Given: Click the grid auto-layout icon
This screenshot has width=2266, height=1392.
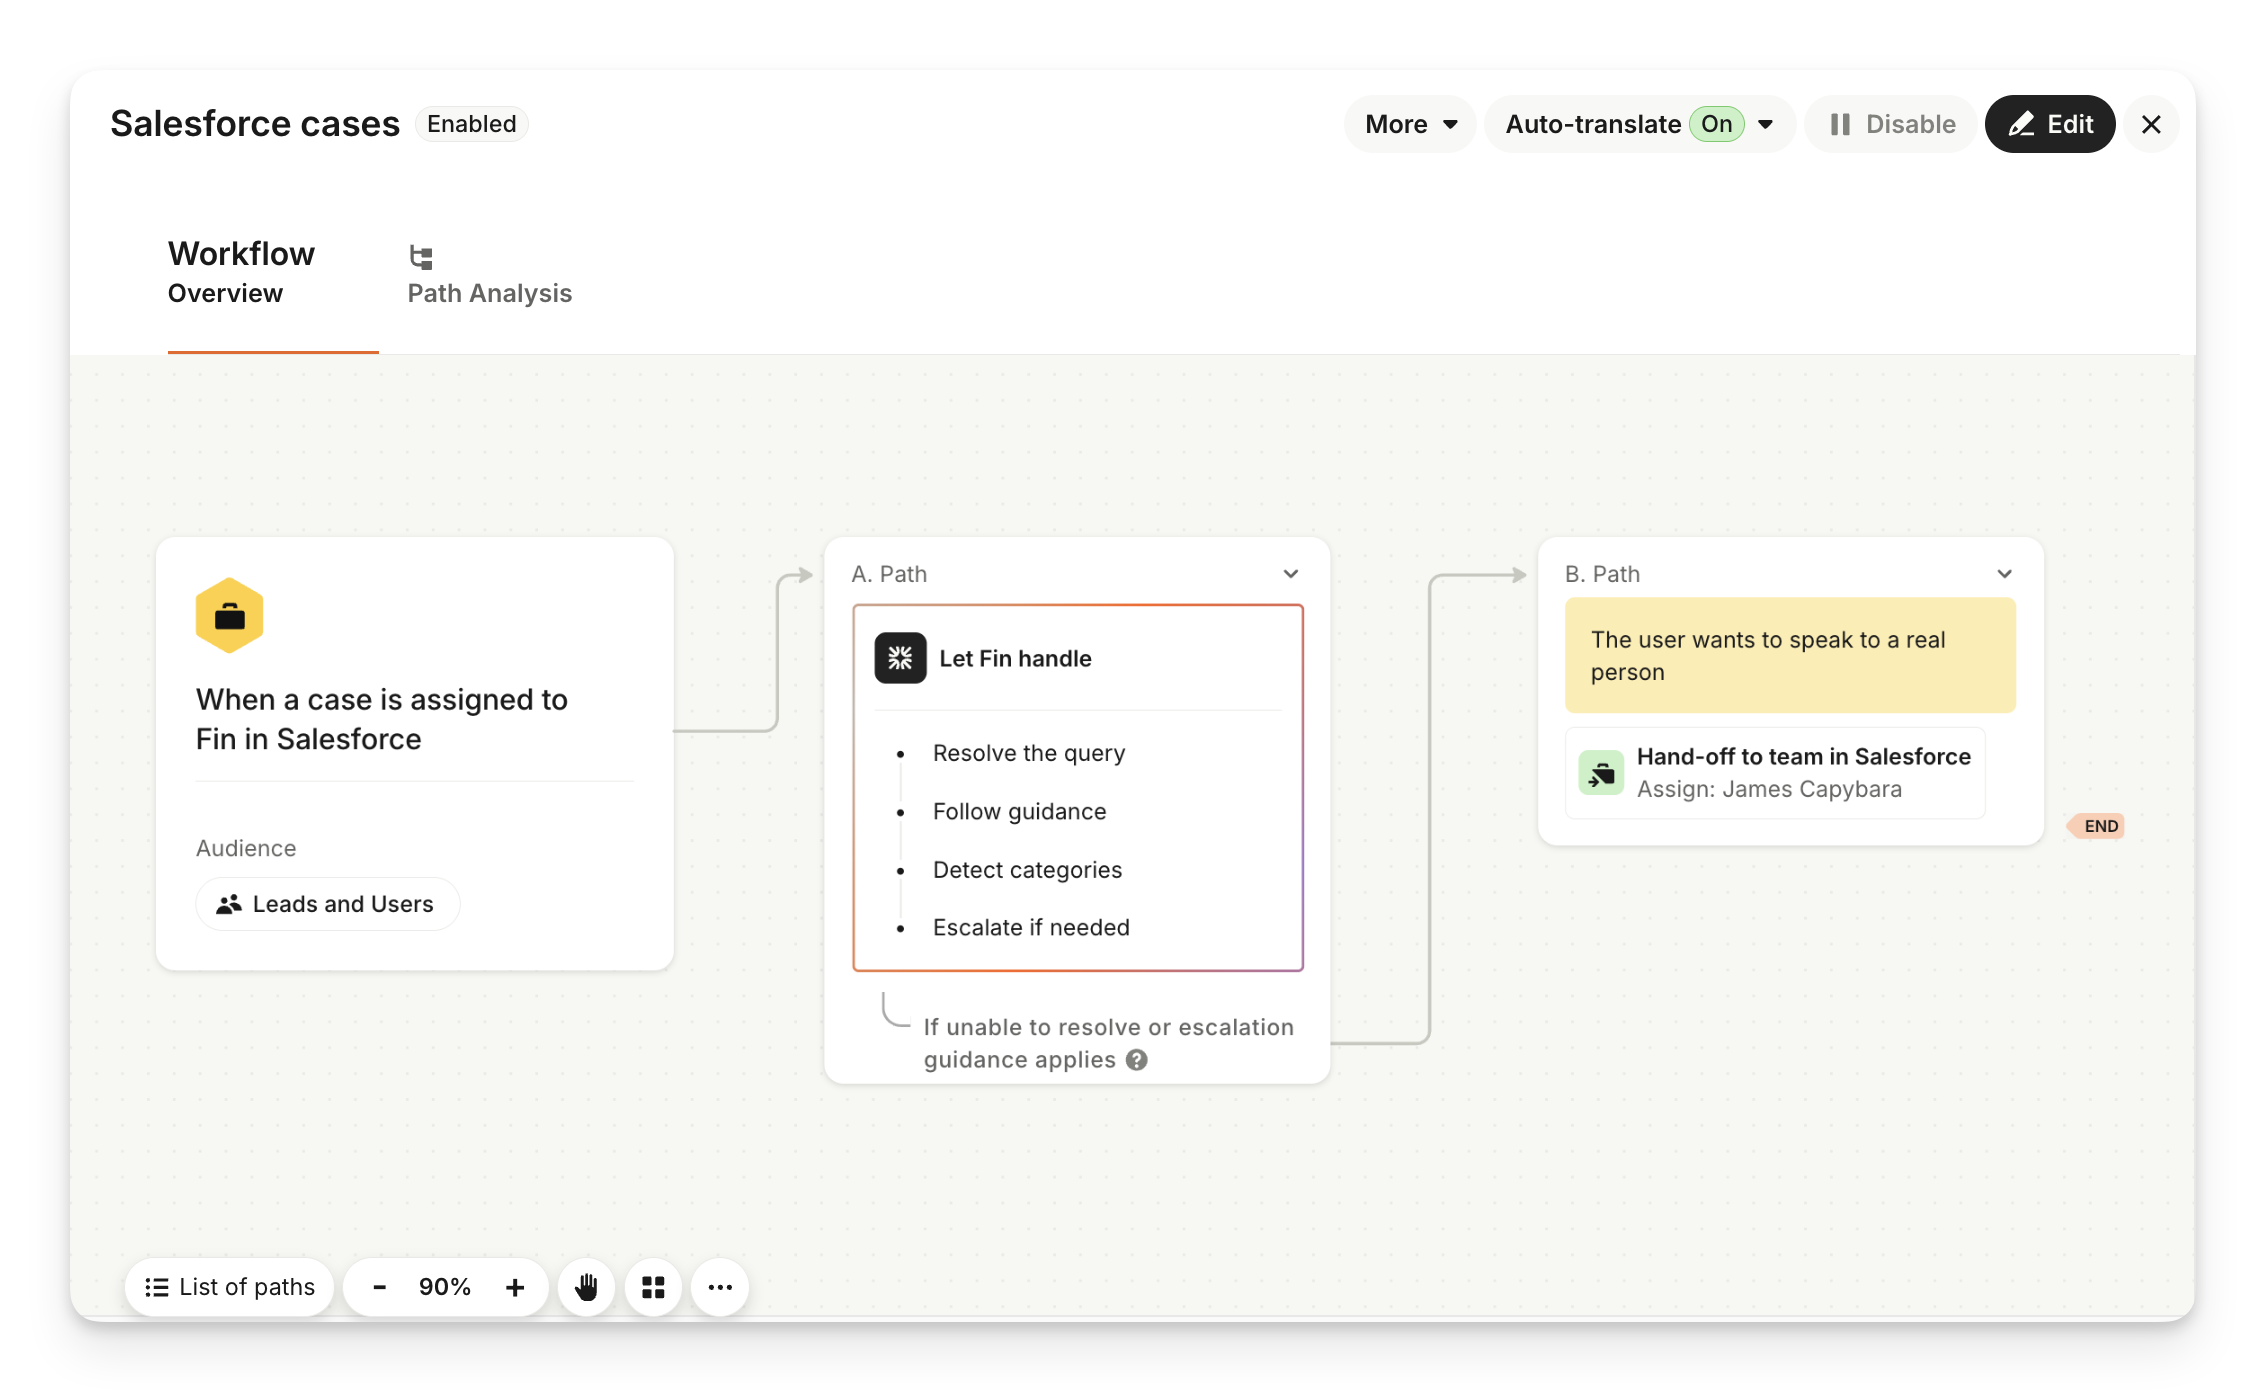Looking at the screenshot, I should click(x=653, y=1287).
